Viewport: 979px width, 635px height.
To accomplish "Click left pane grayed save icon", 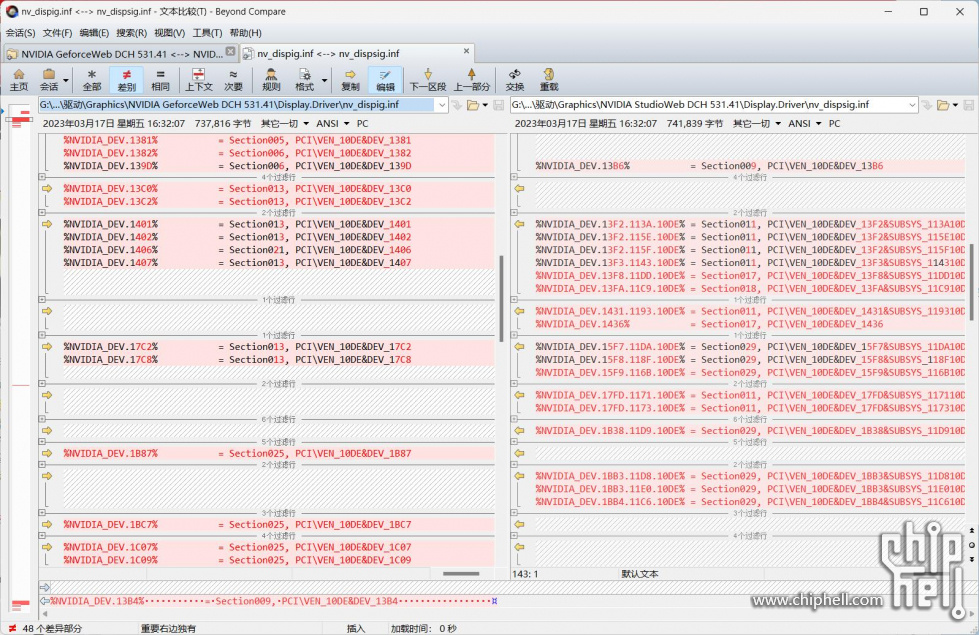I will point(498,105).
